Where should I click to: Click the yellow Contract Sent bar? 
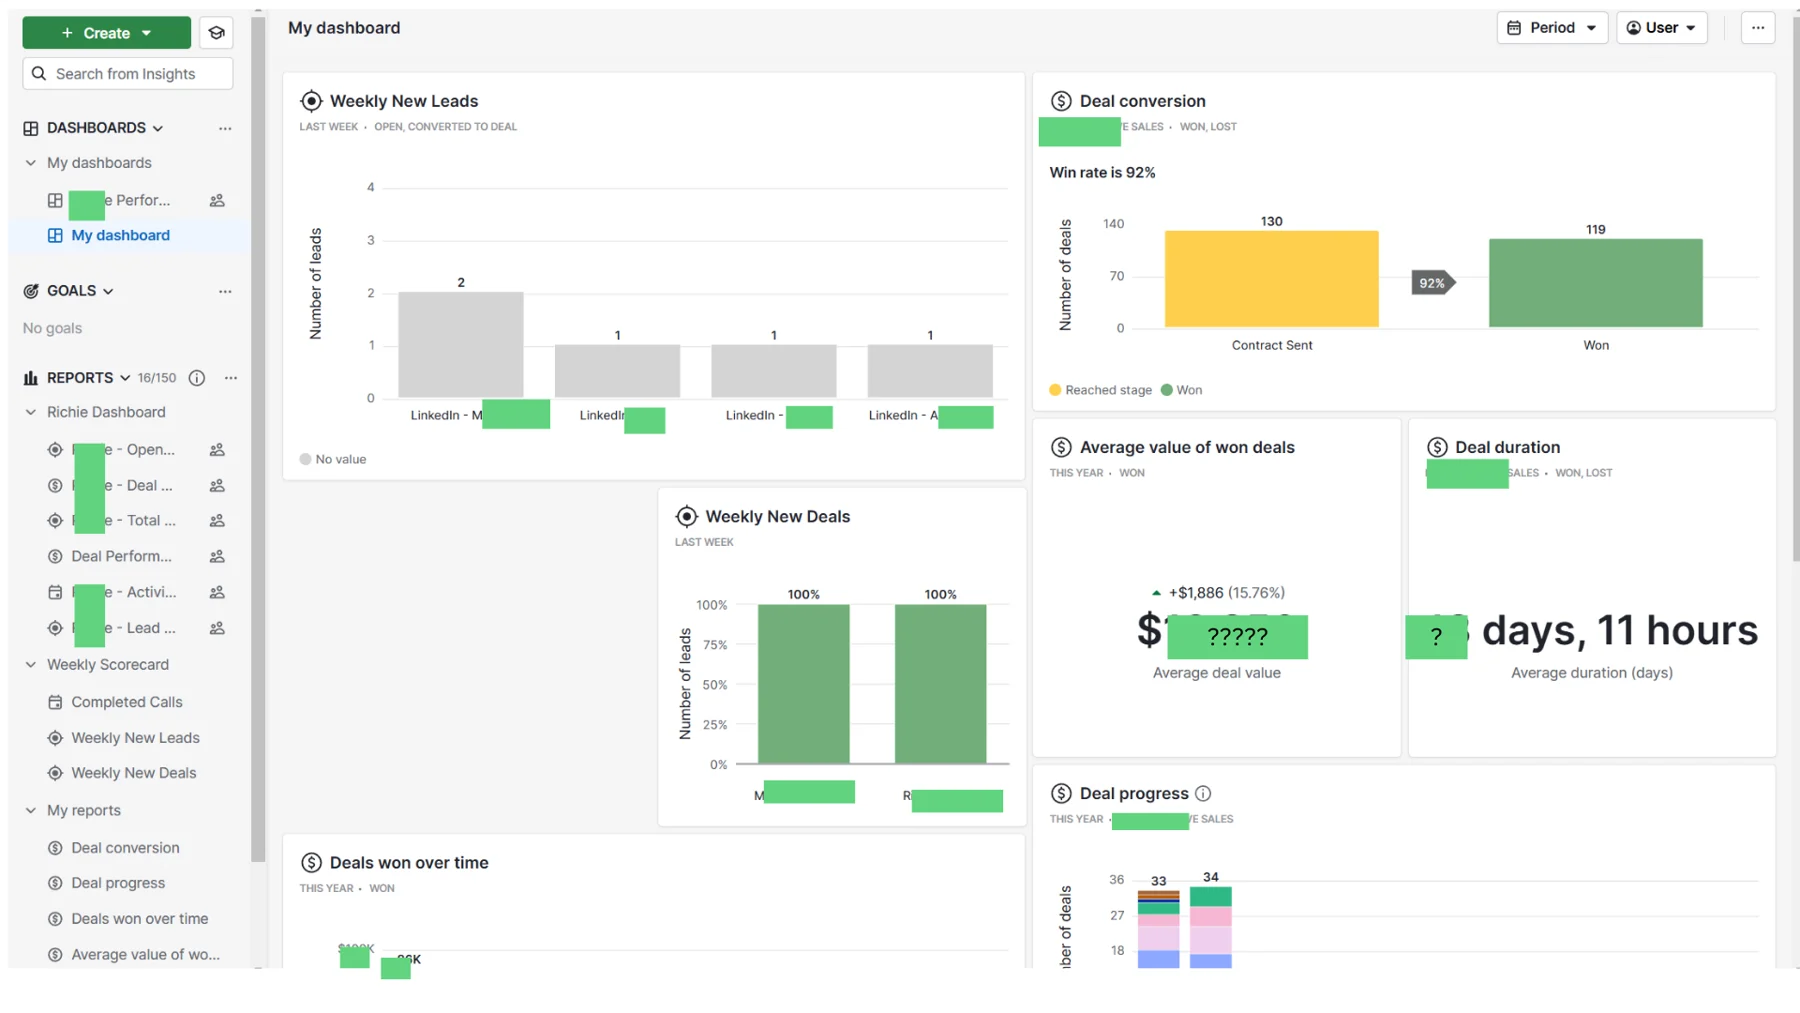point(1271,279)
